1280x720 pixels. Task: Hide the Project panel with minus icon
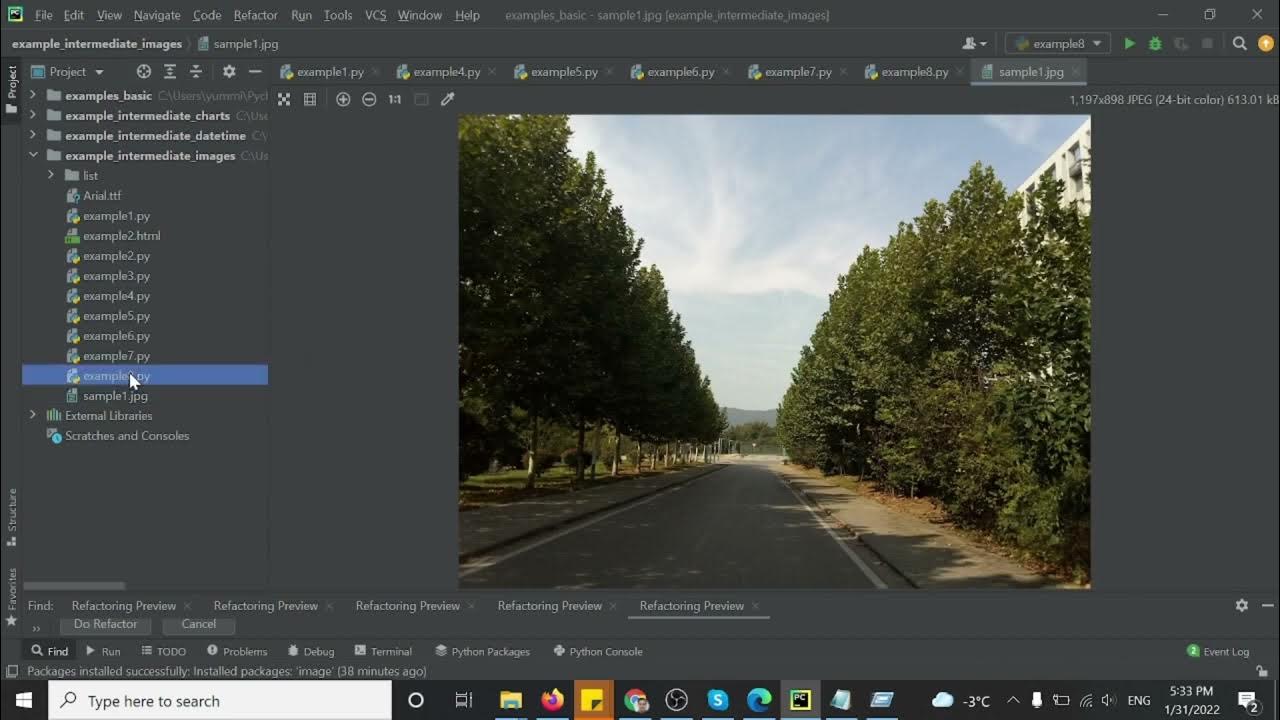(255, 72)
